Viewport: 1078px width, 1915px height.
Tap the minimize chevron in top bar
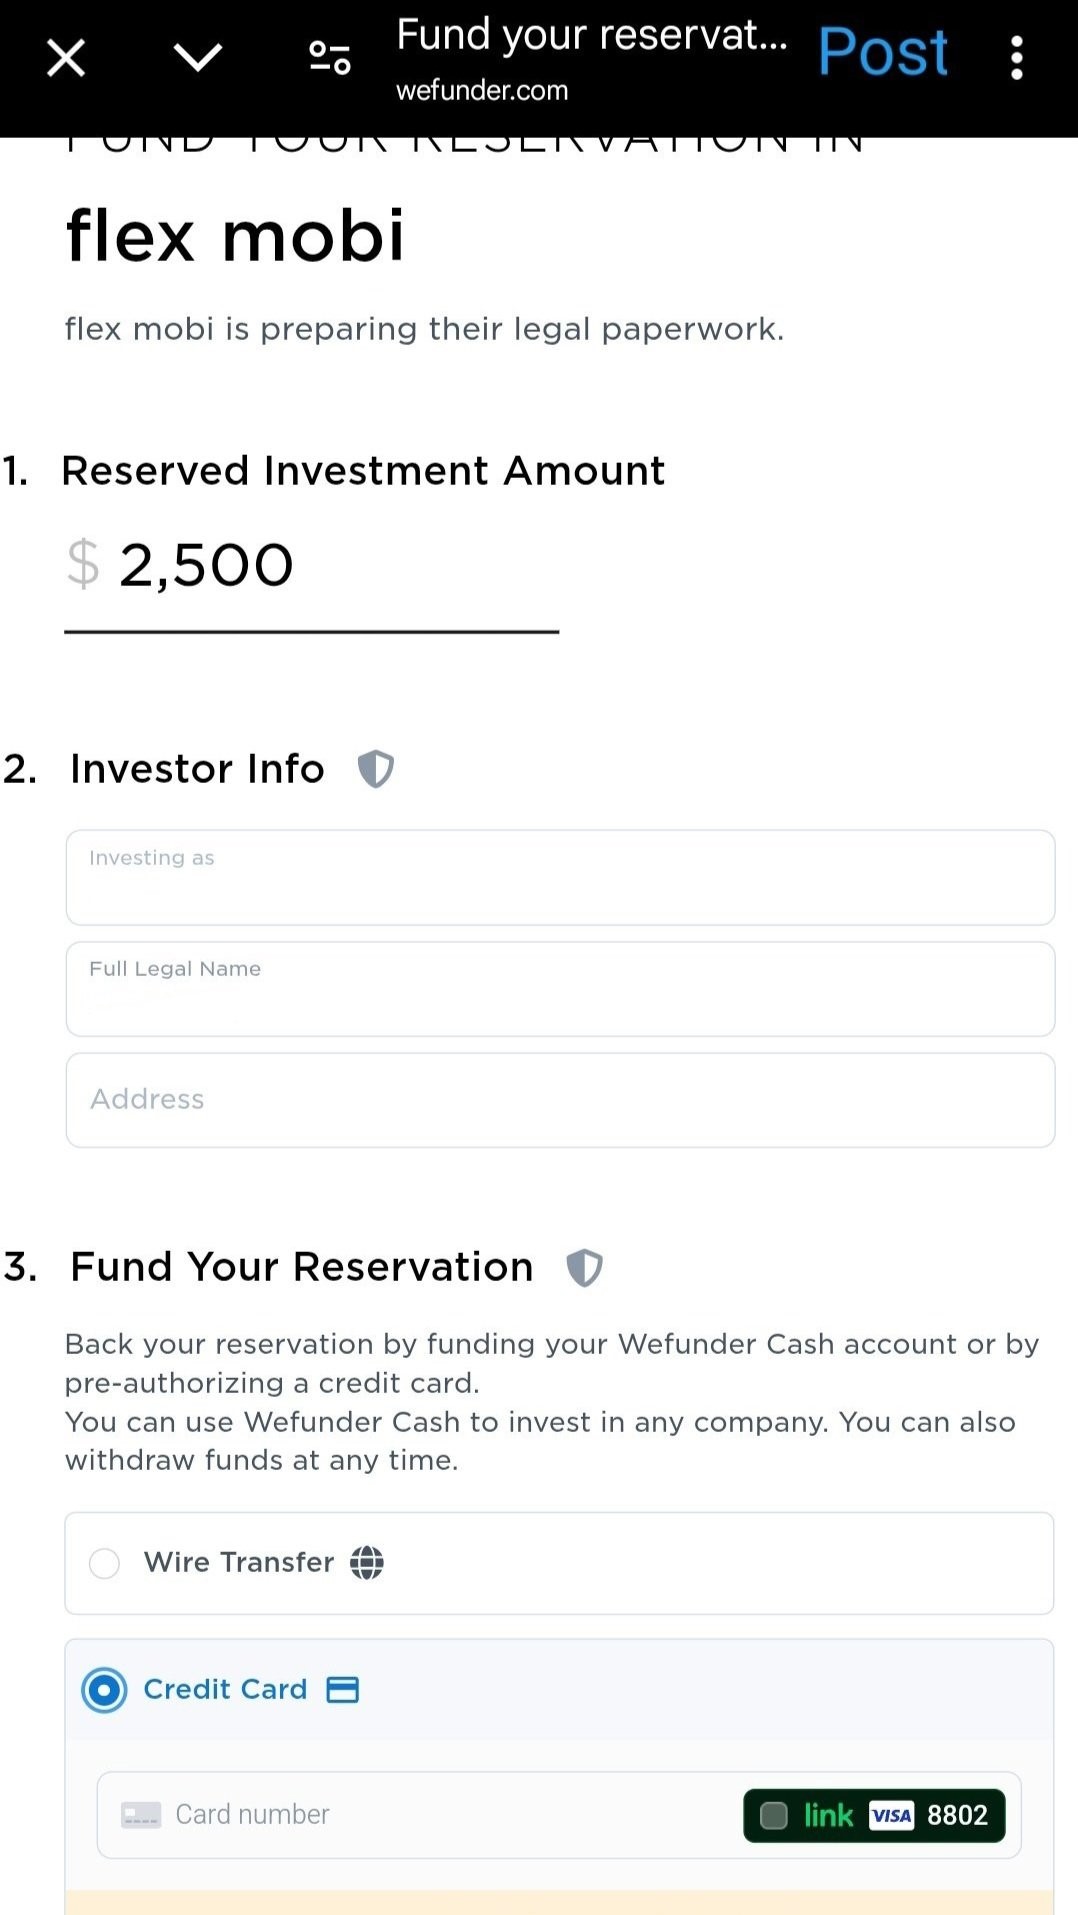pyautogui.click(x=198, y=57)
